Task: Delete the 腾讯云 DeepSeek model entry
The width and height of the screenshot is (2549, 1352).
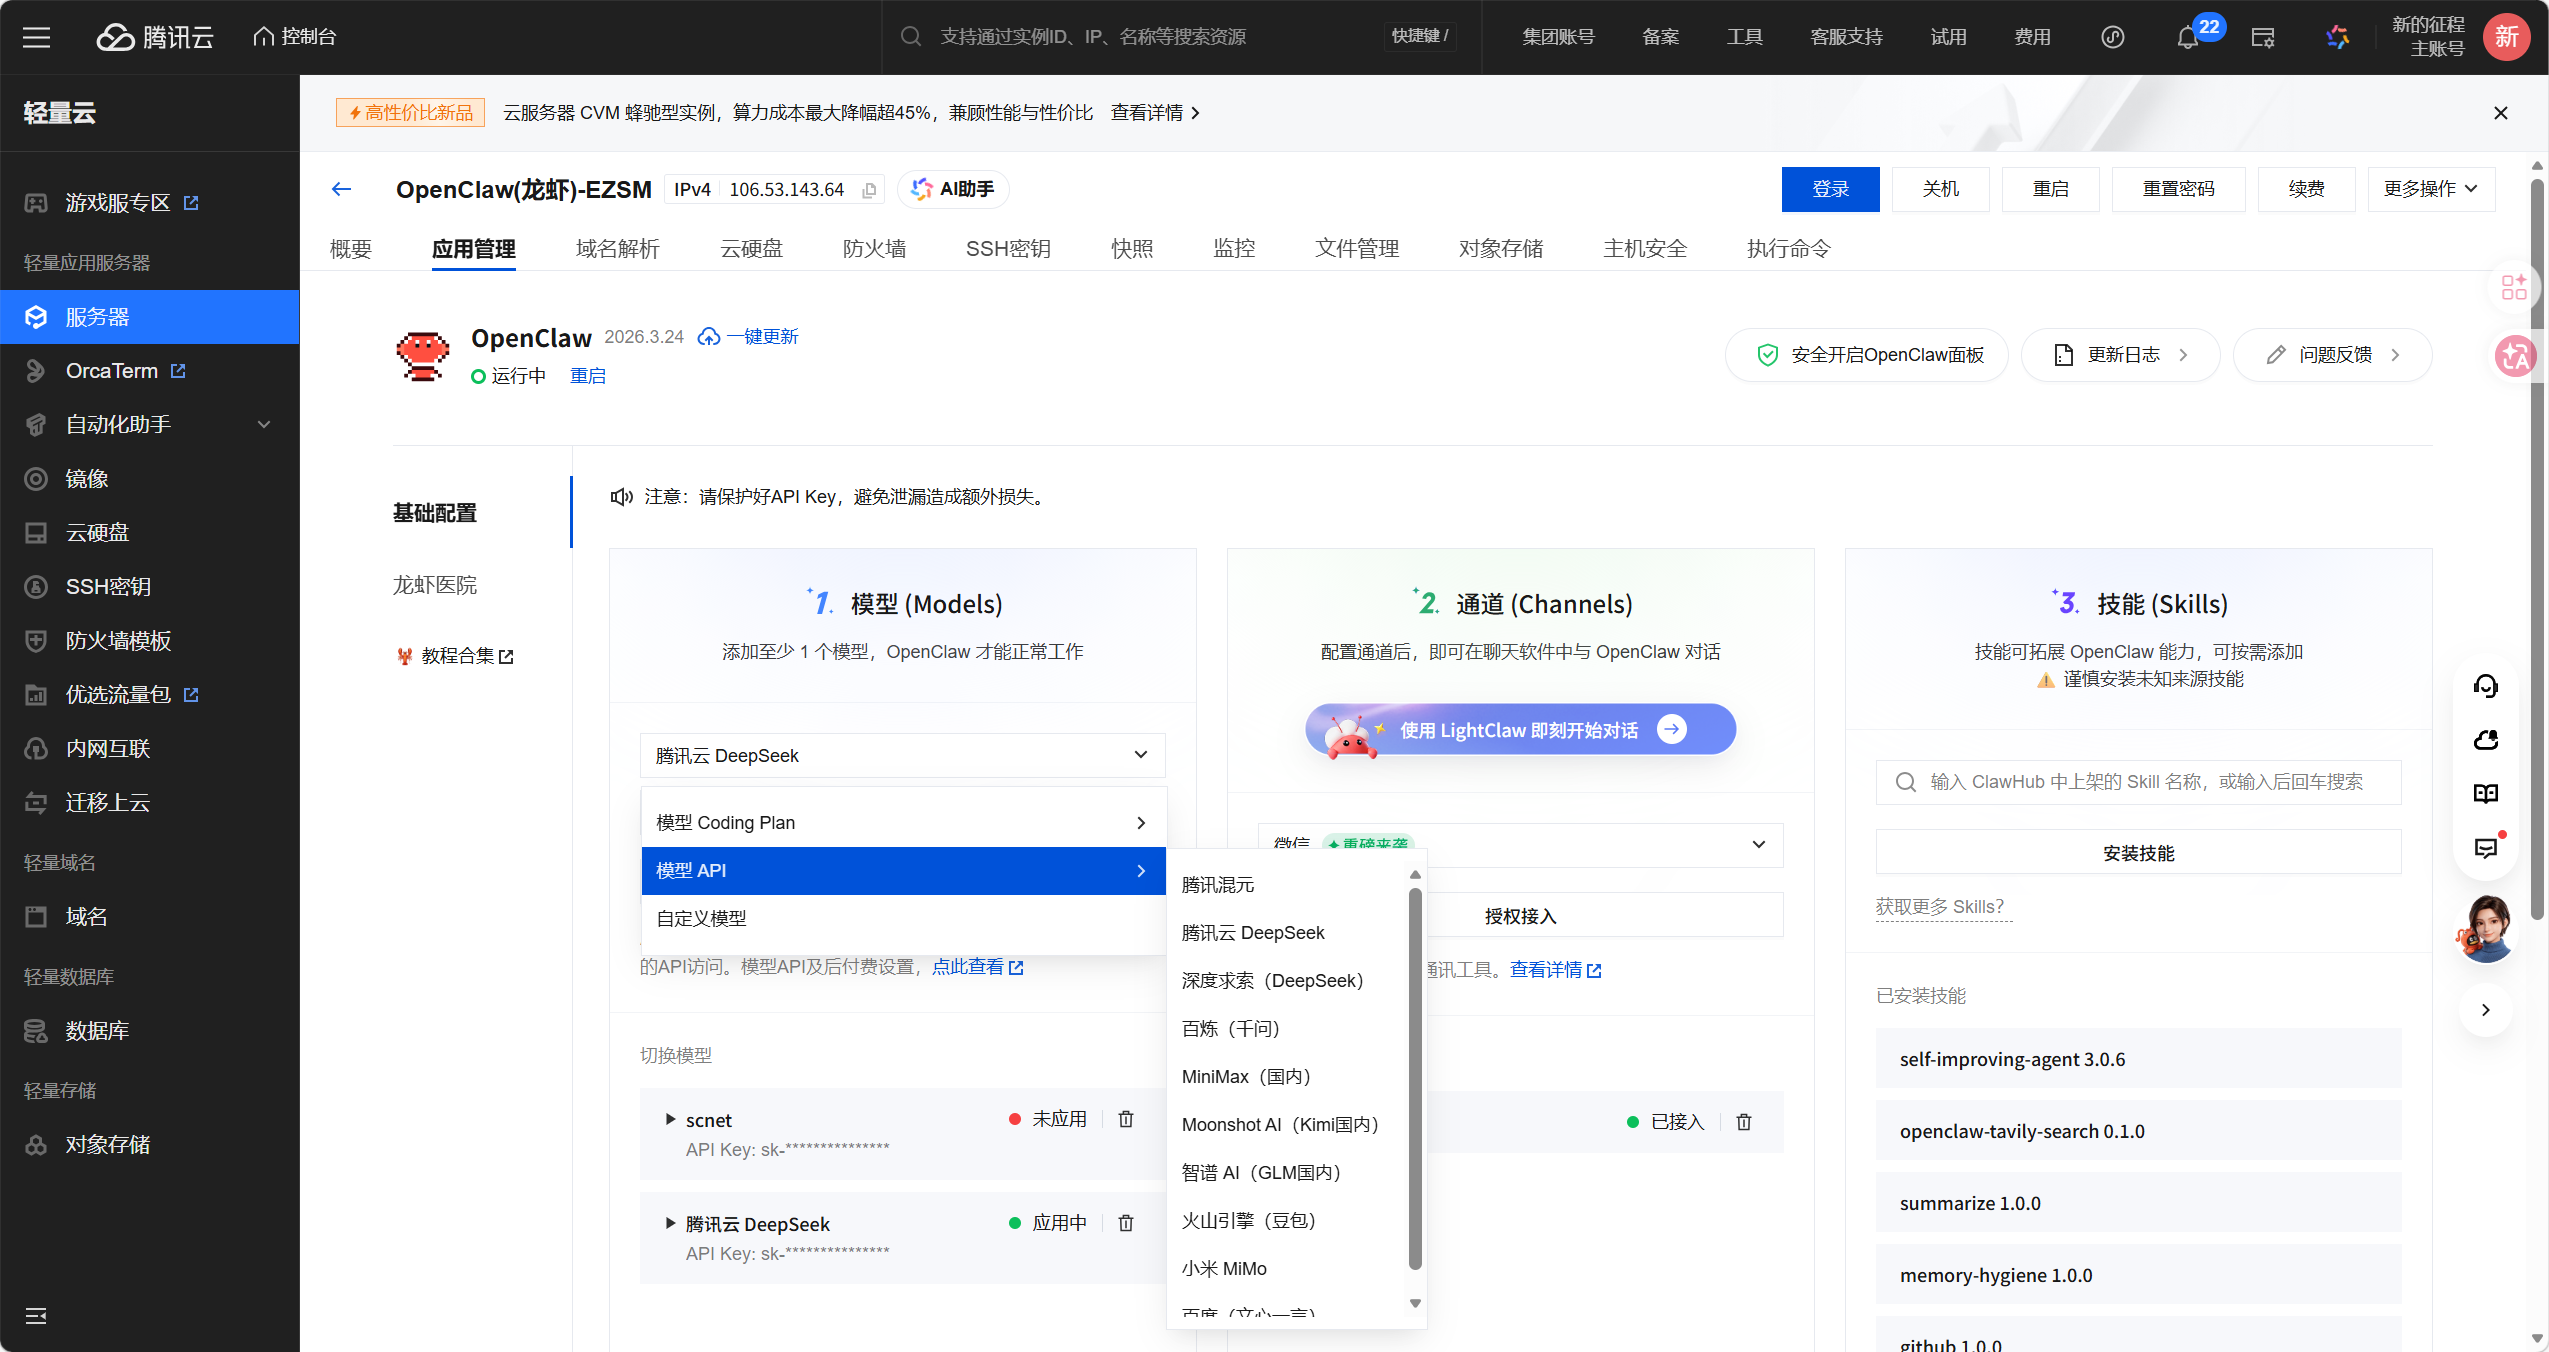Action: click(1126, 1223)
